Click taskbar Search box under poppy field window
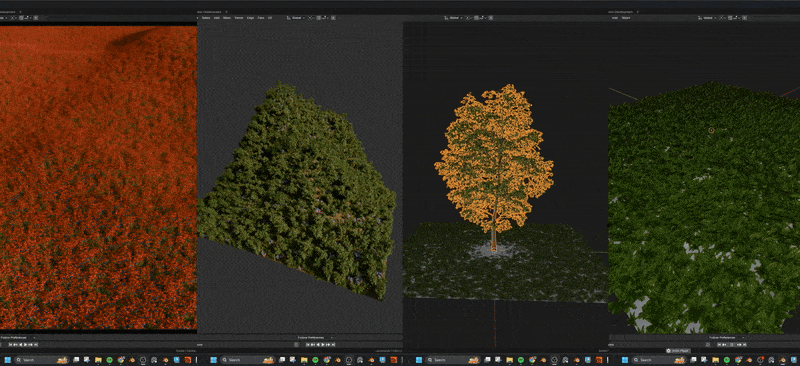Viewport: 800px width, 366px height. pyautogui.click(x=42, y=360)
